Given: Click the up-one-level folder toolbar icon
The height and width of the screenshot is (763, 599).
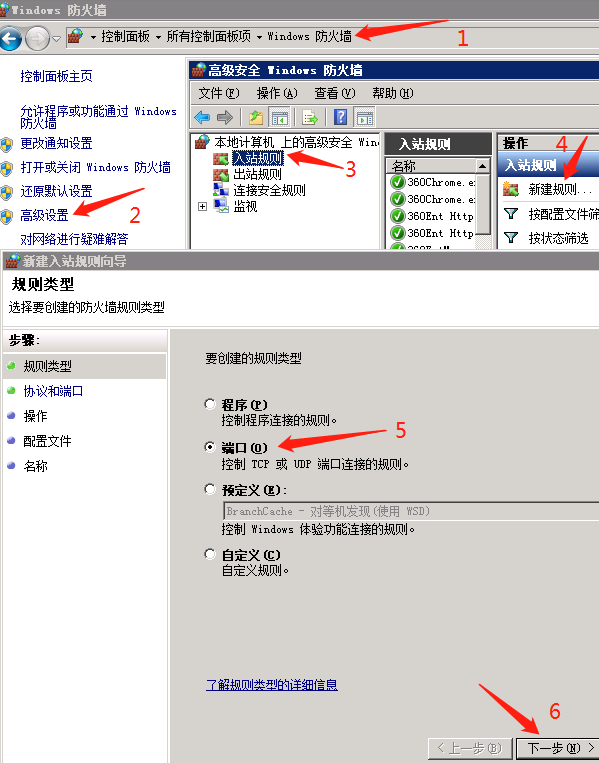Looking at the screenshot, I should pyautogui.click(x=256, y=117).
